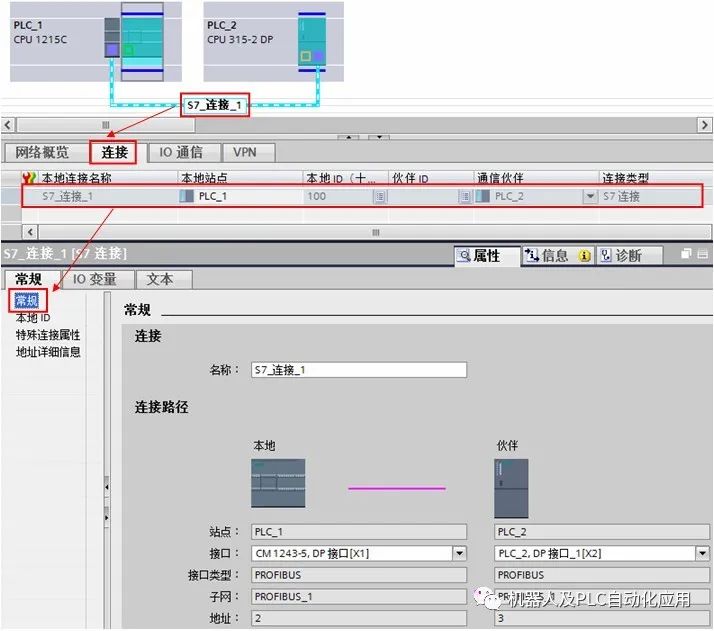Open the partner 接口 dropdown PLC_2, DP 接口_1

point(703,553)
